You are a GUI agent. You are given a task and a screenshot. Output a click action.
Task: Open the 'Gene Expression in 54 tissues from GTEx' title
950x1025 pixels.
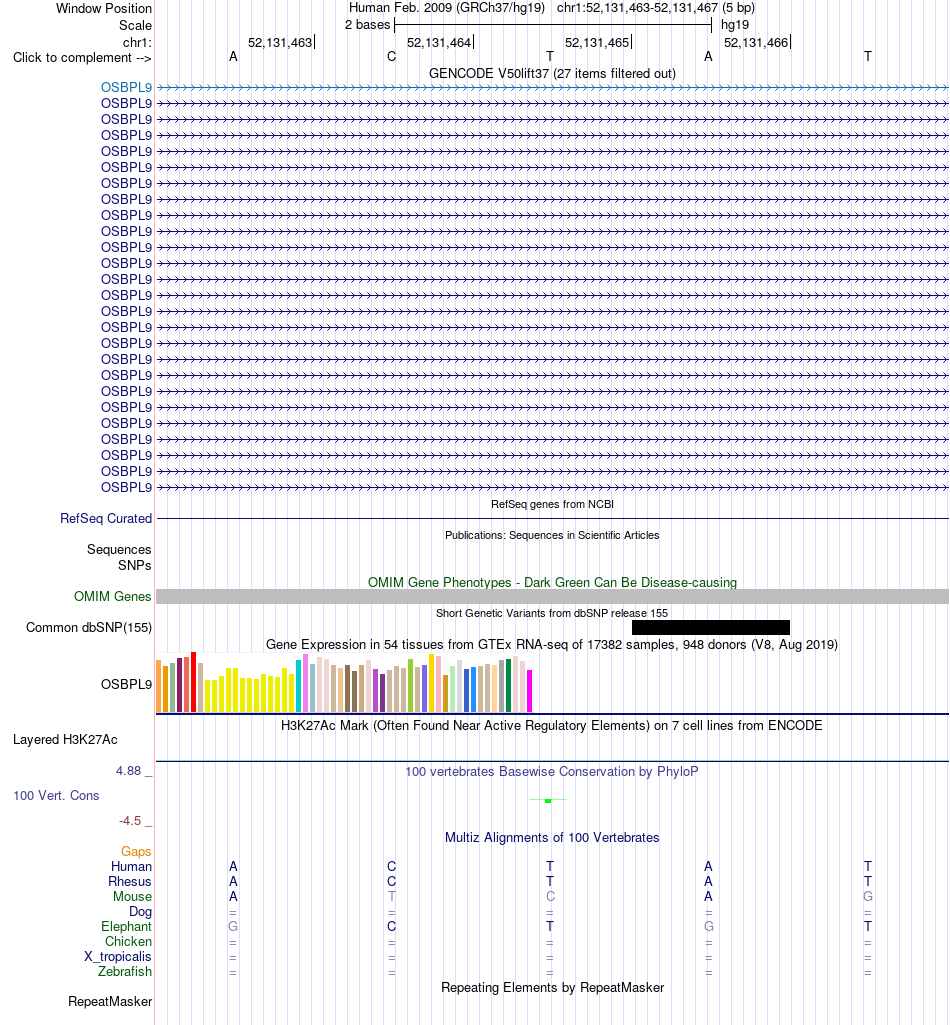tap(552, 645)
